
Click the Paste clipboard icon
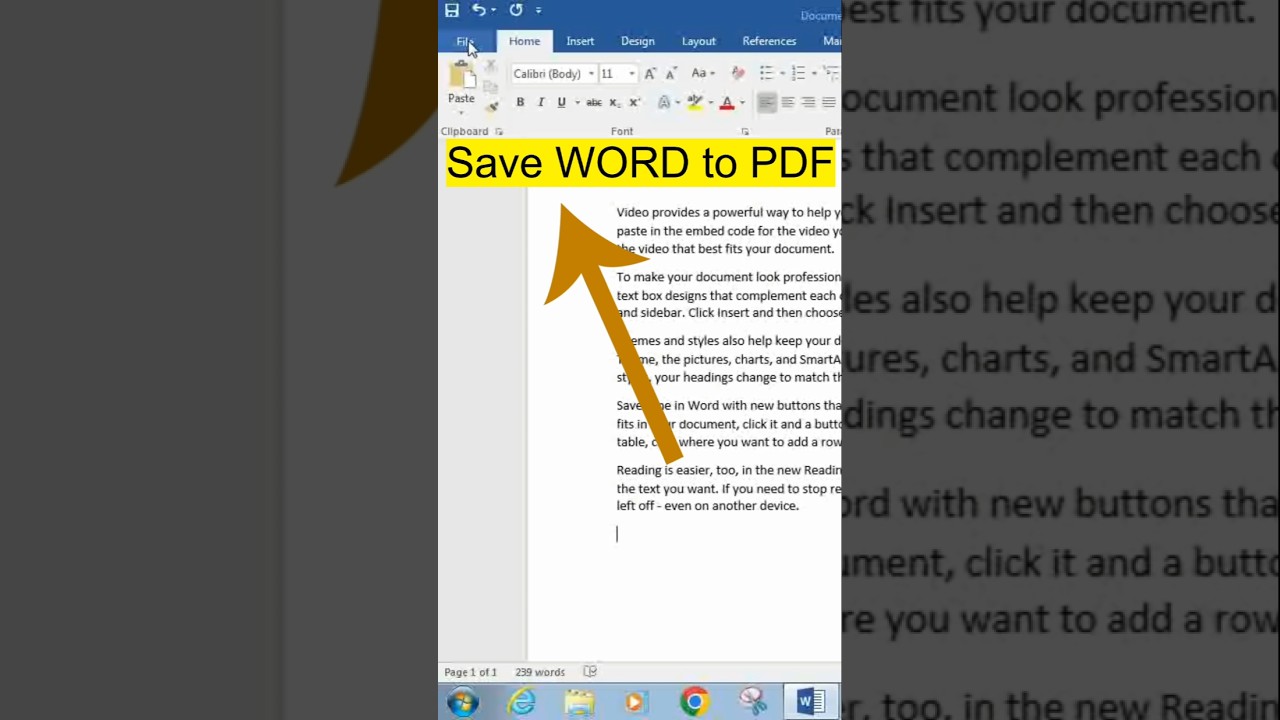(x=461, y=75)
